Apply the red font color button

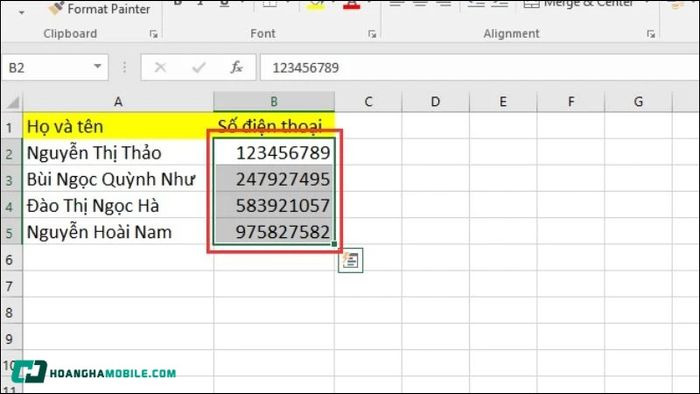(352, 5)
